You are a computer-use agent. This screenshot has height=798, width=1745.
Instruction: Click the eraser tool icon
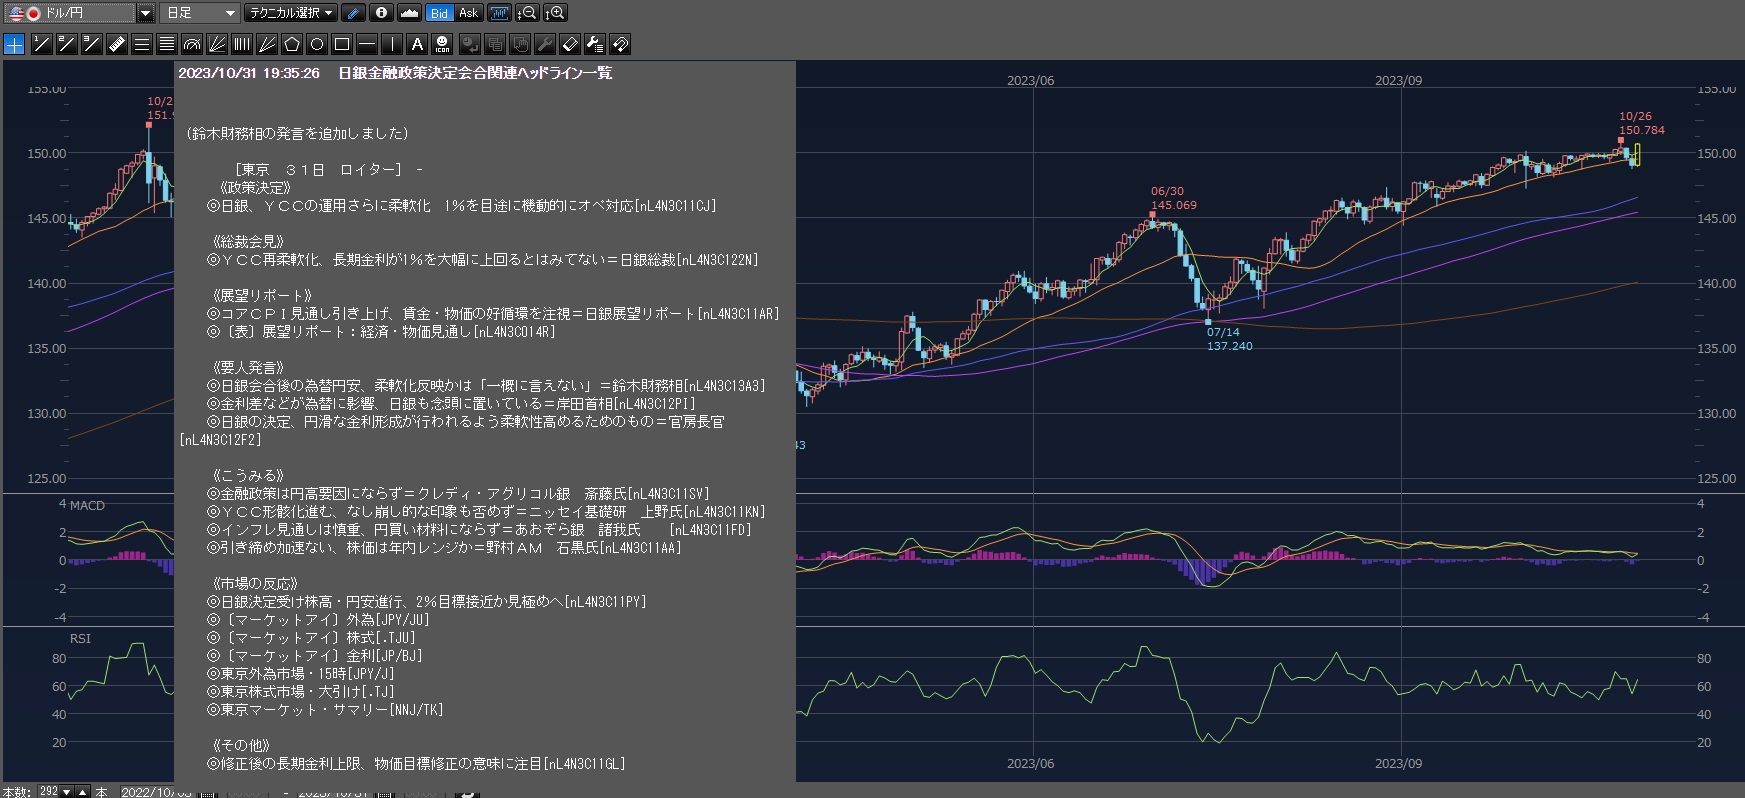click(570, 44)
